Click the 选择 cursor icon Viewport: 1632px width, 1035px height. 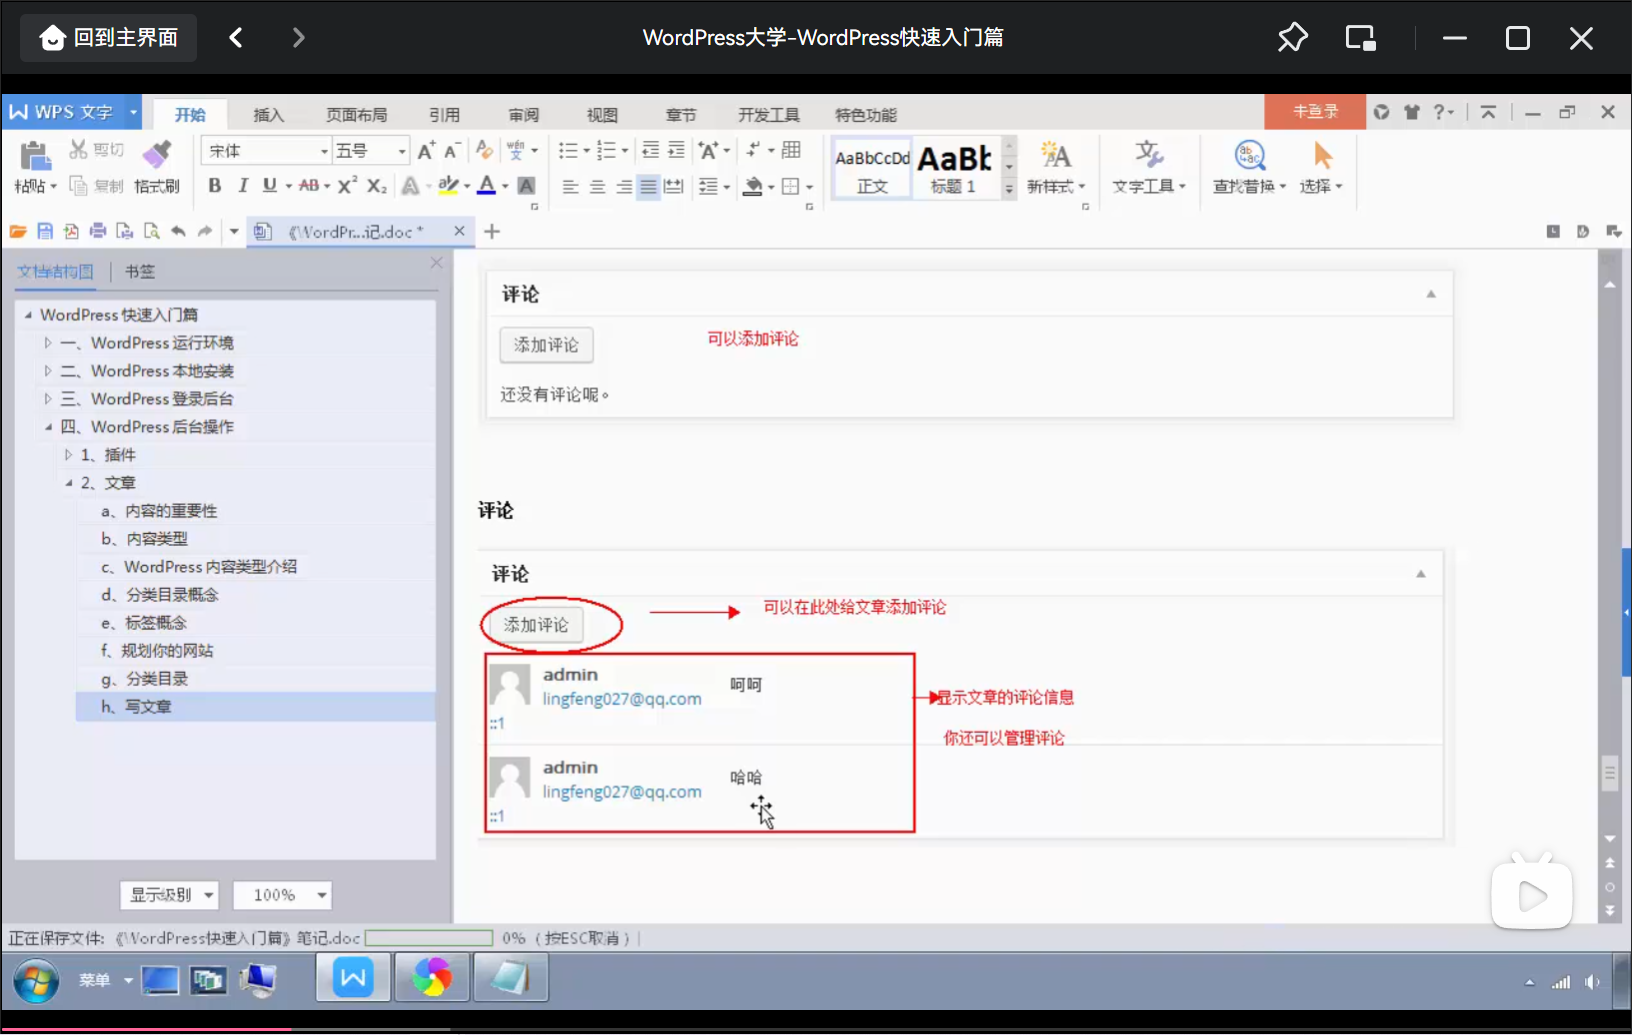1322,155
